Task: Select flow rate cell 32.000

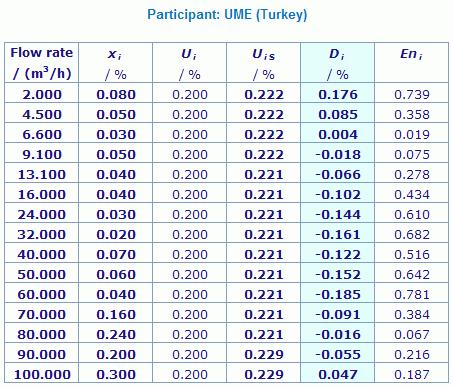Action: (x=42, y=235)
